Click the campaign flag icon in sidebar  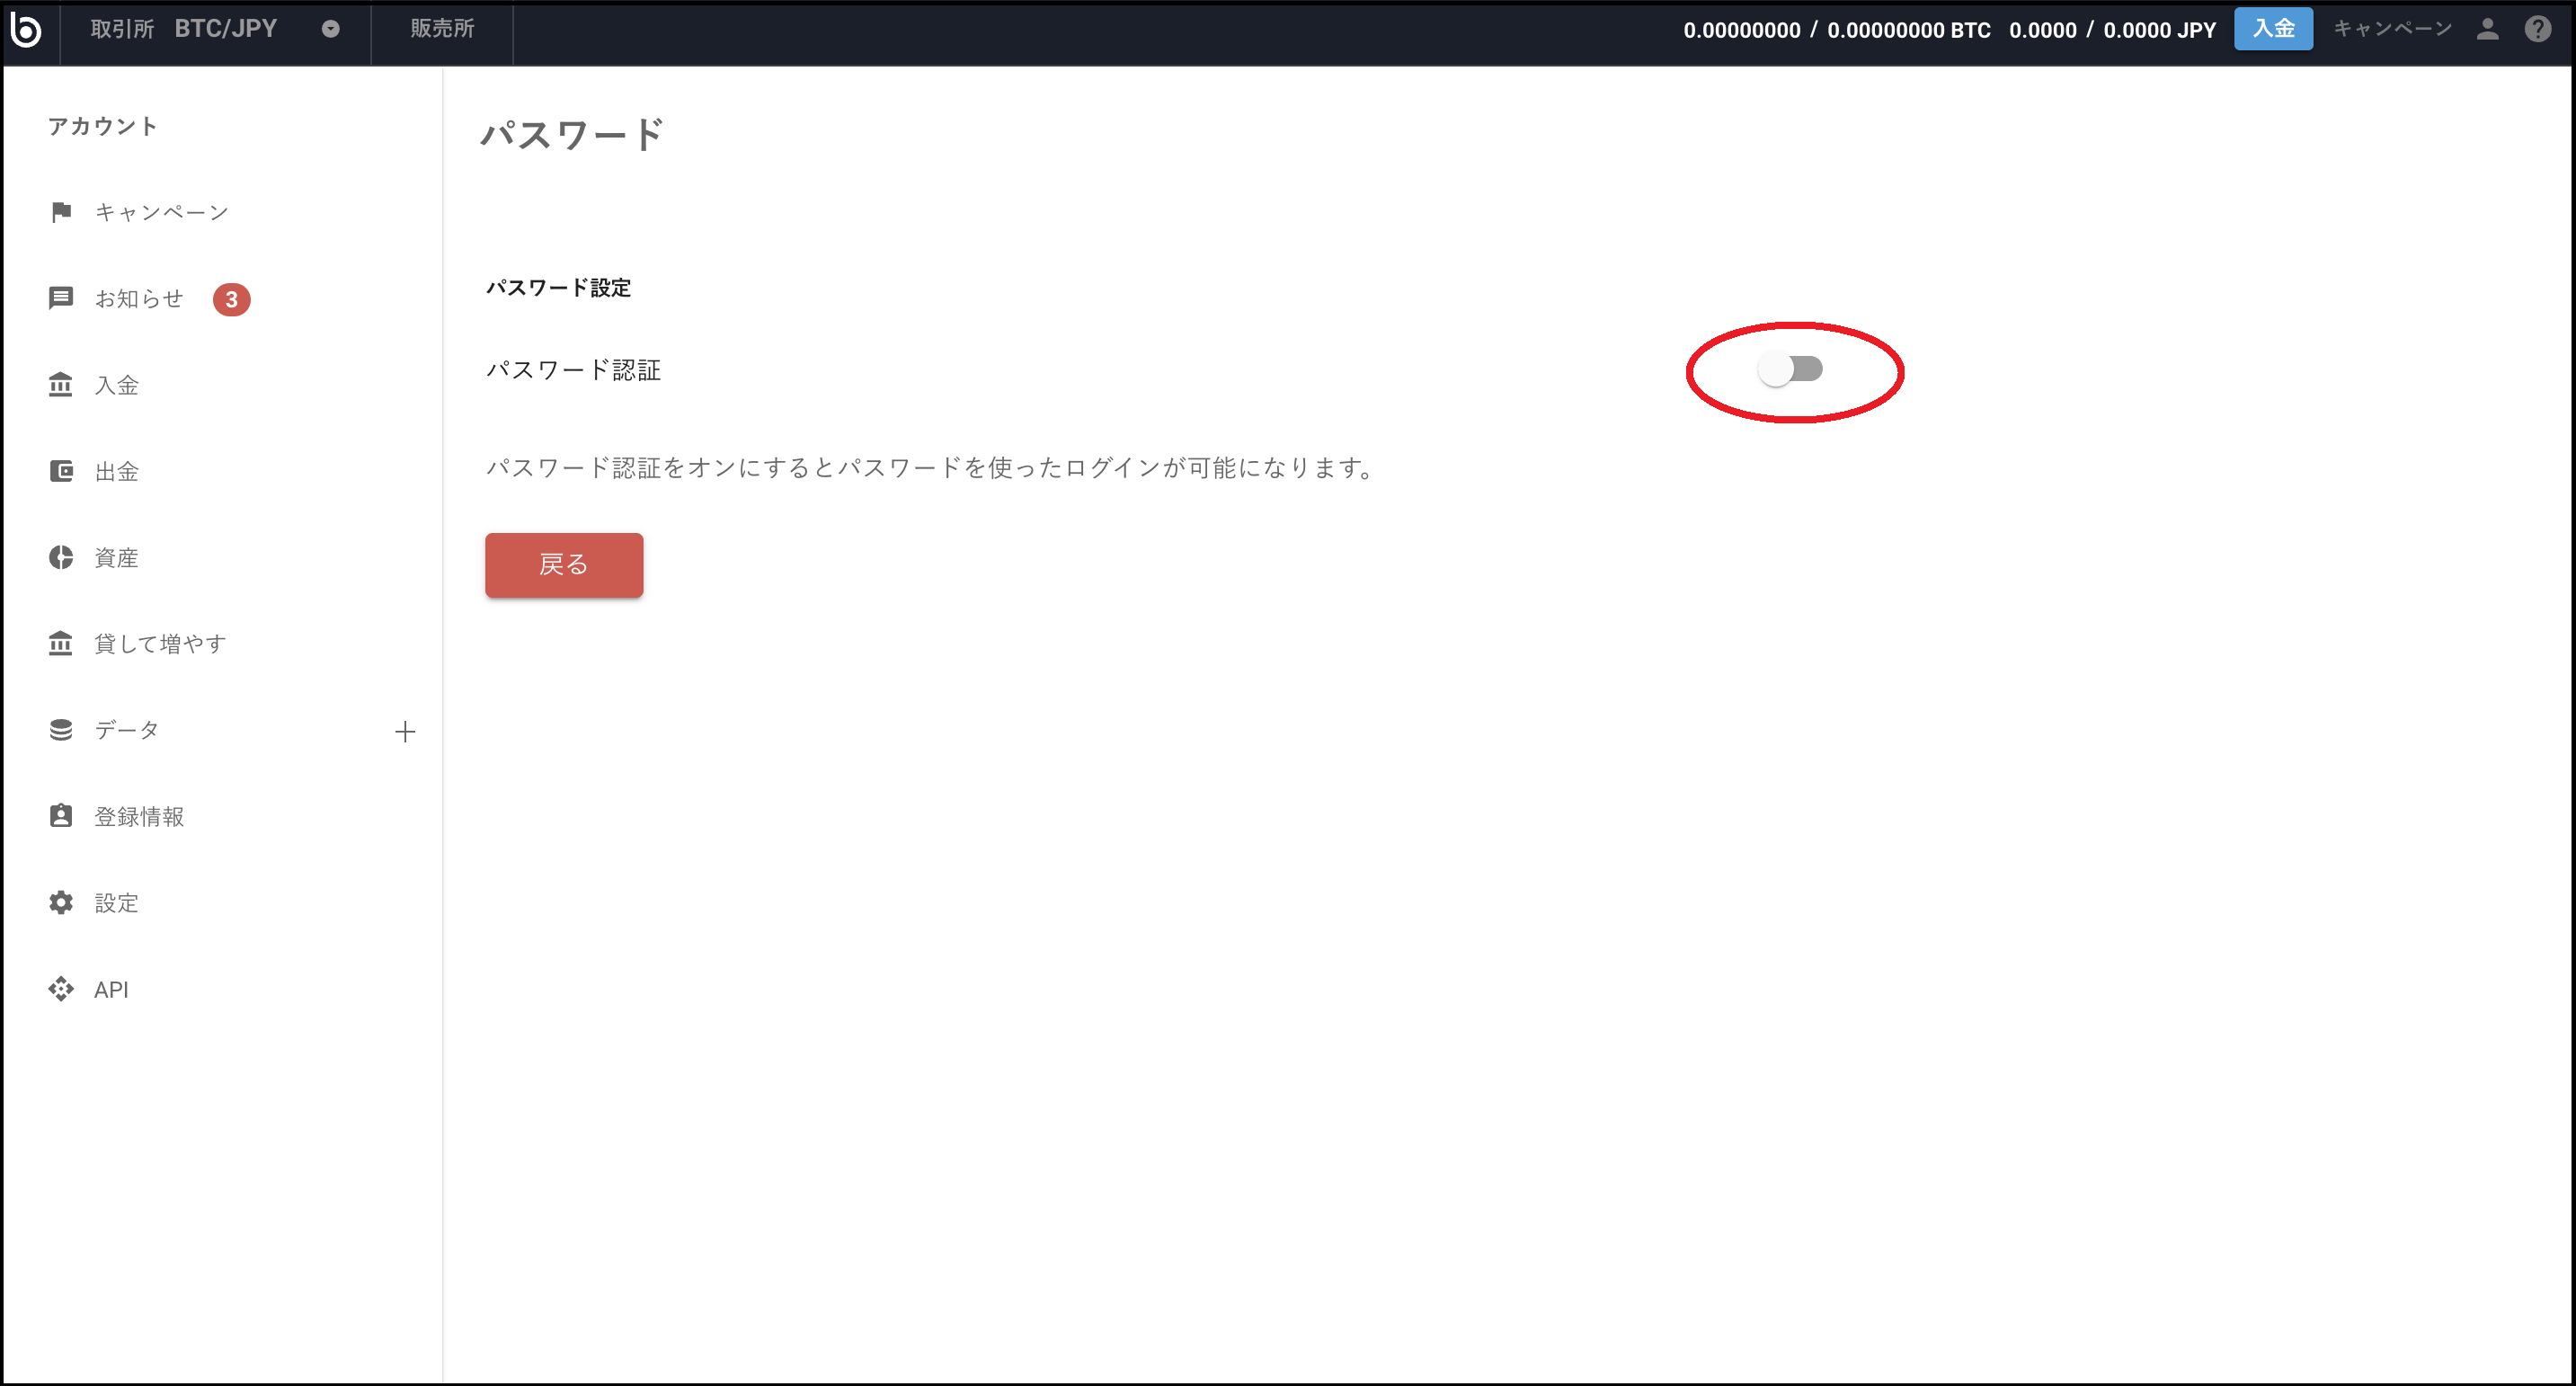pyautogui.click(x=61, y=212)
